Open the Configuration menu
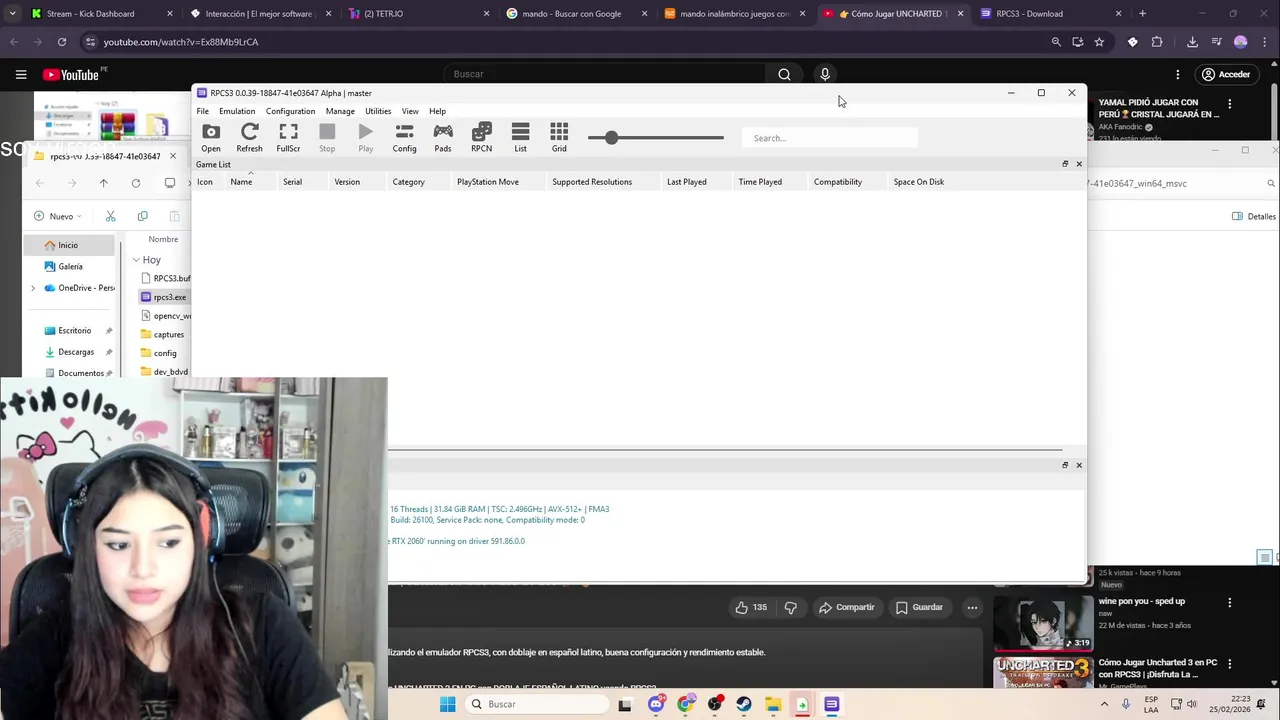Screen dimensions: 1280x720 click(290, 111)
